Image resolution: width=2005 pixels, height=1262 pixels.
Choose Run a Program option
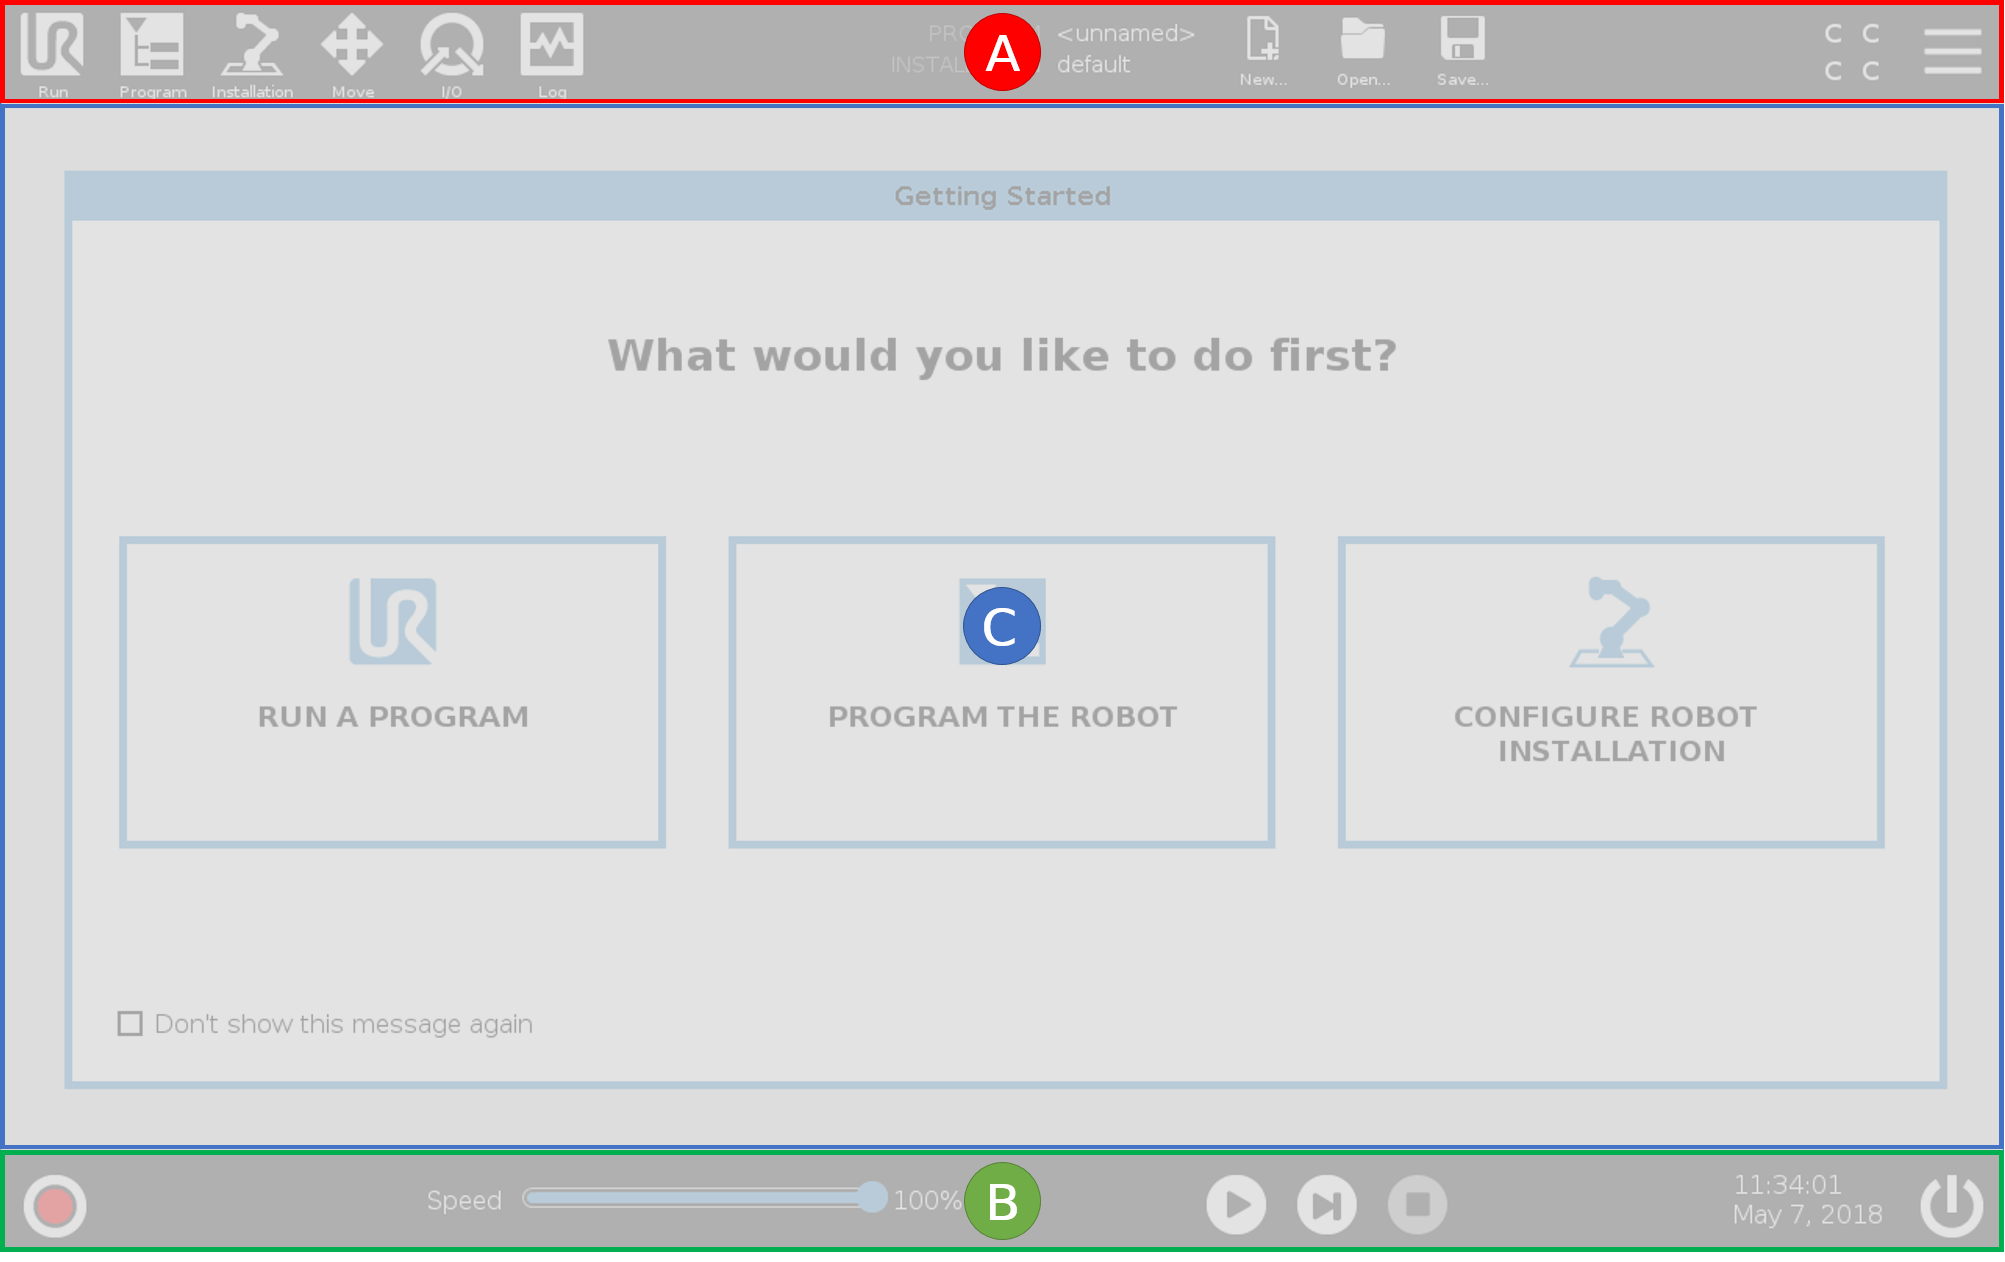pyautogui.click(x=393, y=692)
